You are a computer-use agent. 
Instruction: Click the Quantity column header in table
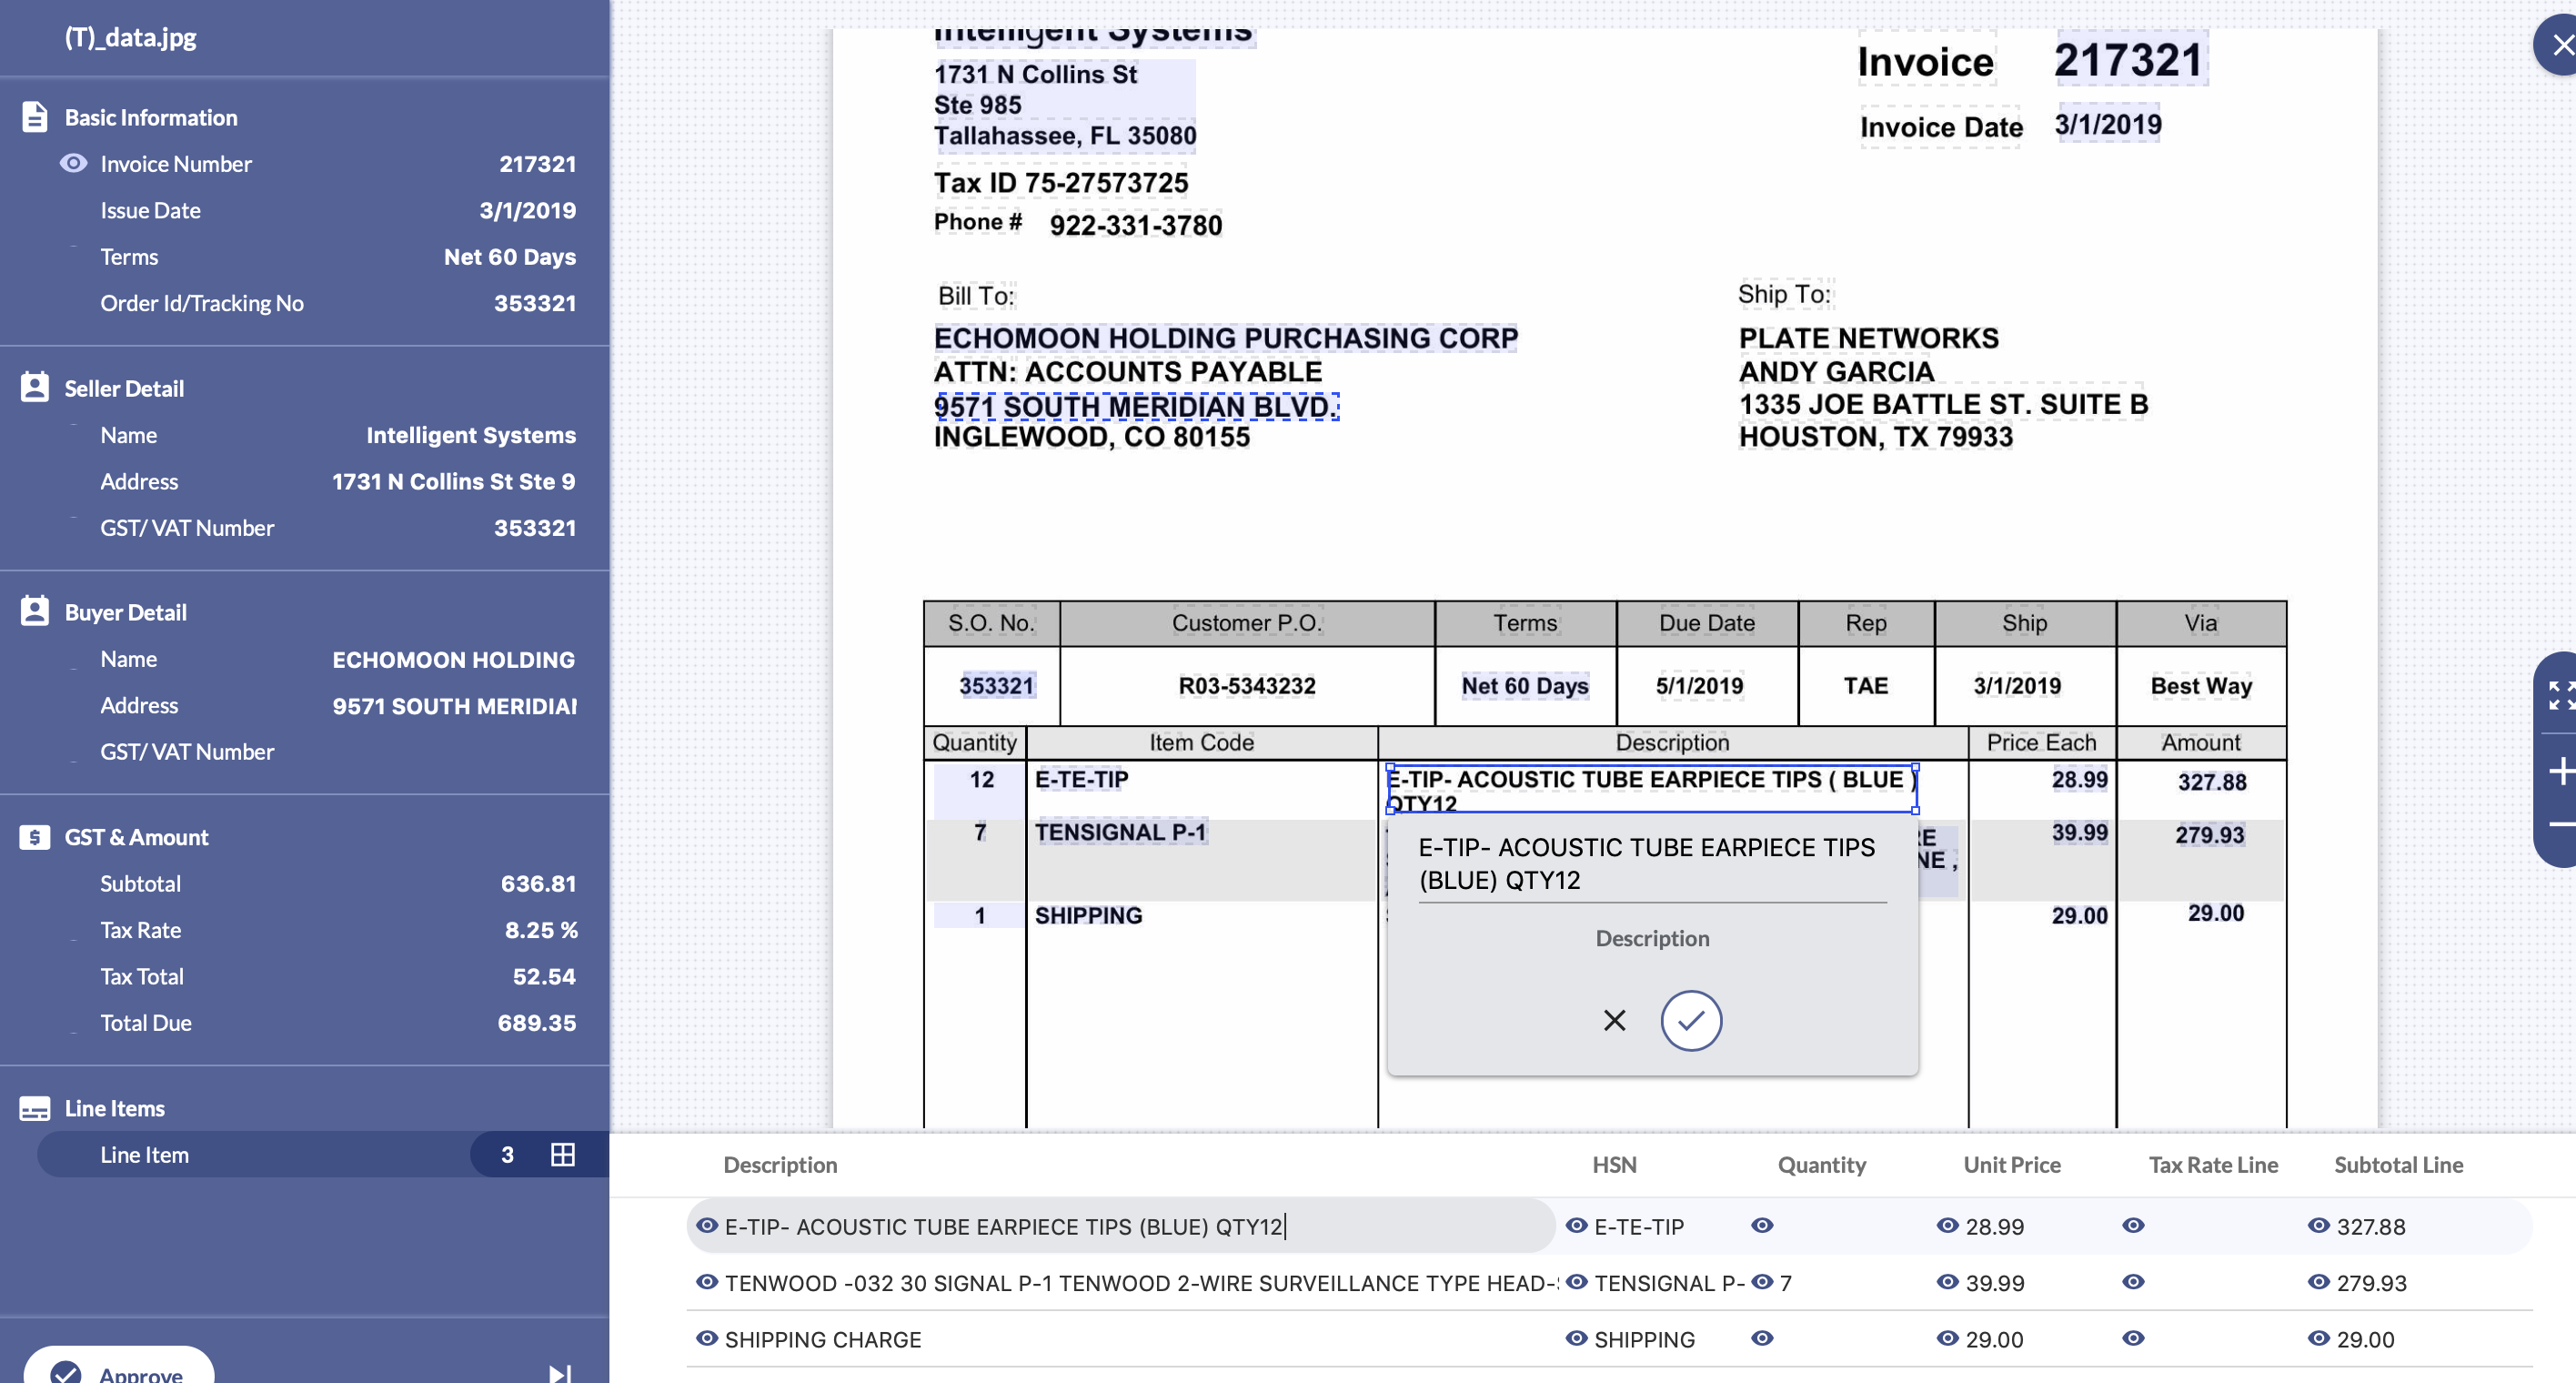(x=1821, y=1165)
